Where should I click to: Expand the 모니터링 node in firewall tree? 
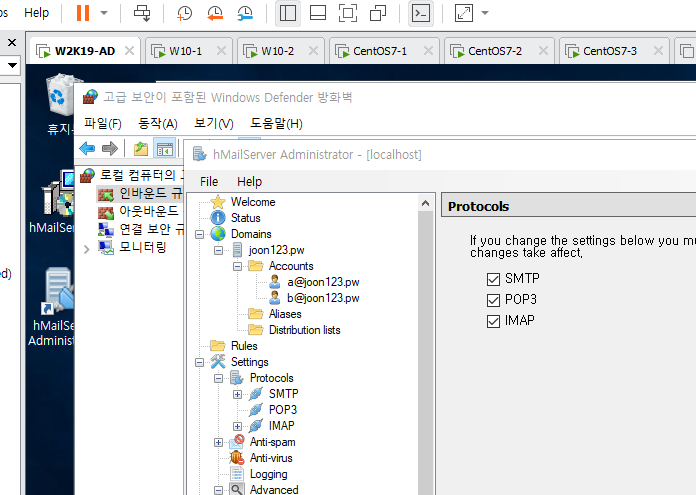[87, 249]
